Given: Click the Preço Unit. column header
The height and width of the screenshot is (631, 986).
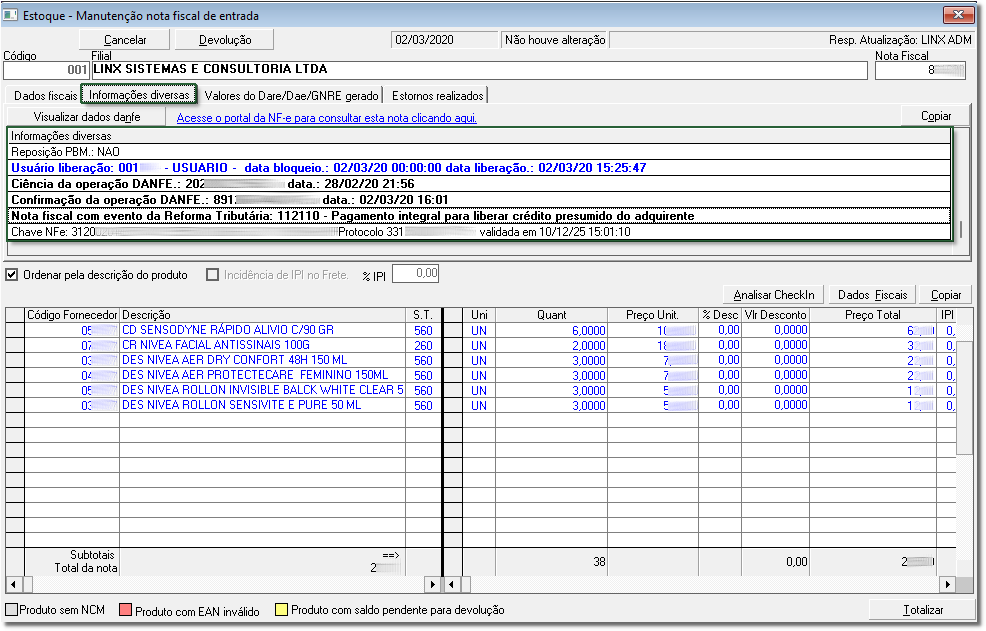Looking at the screenshot, I should (653, 315).
